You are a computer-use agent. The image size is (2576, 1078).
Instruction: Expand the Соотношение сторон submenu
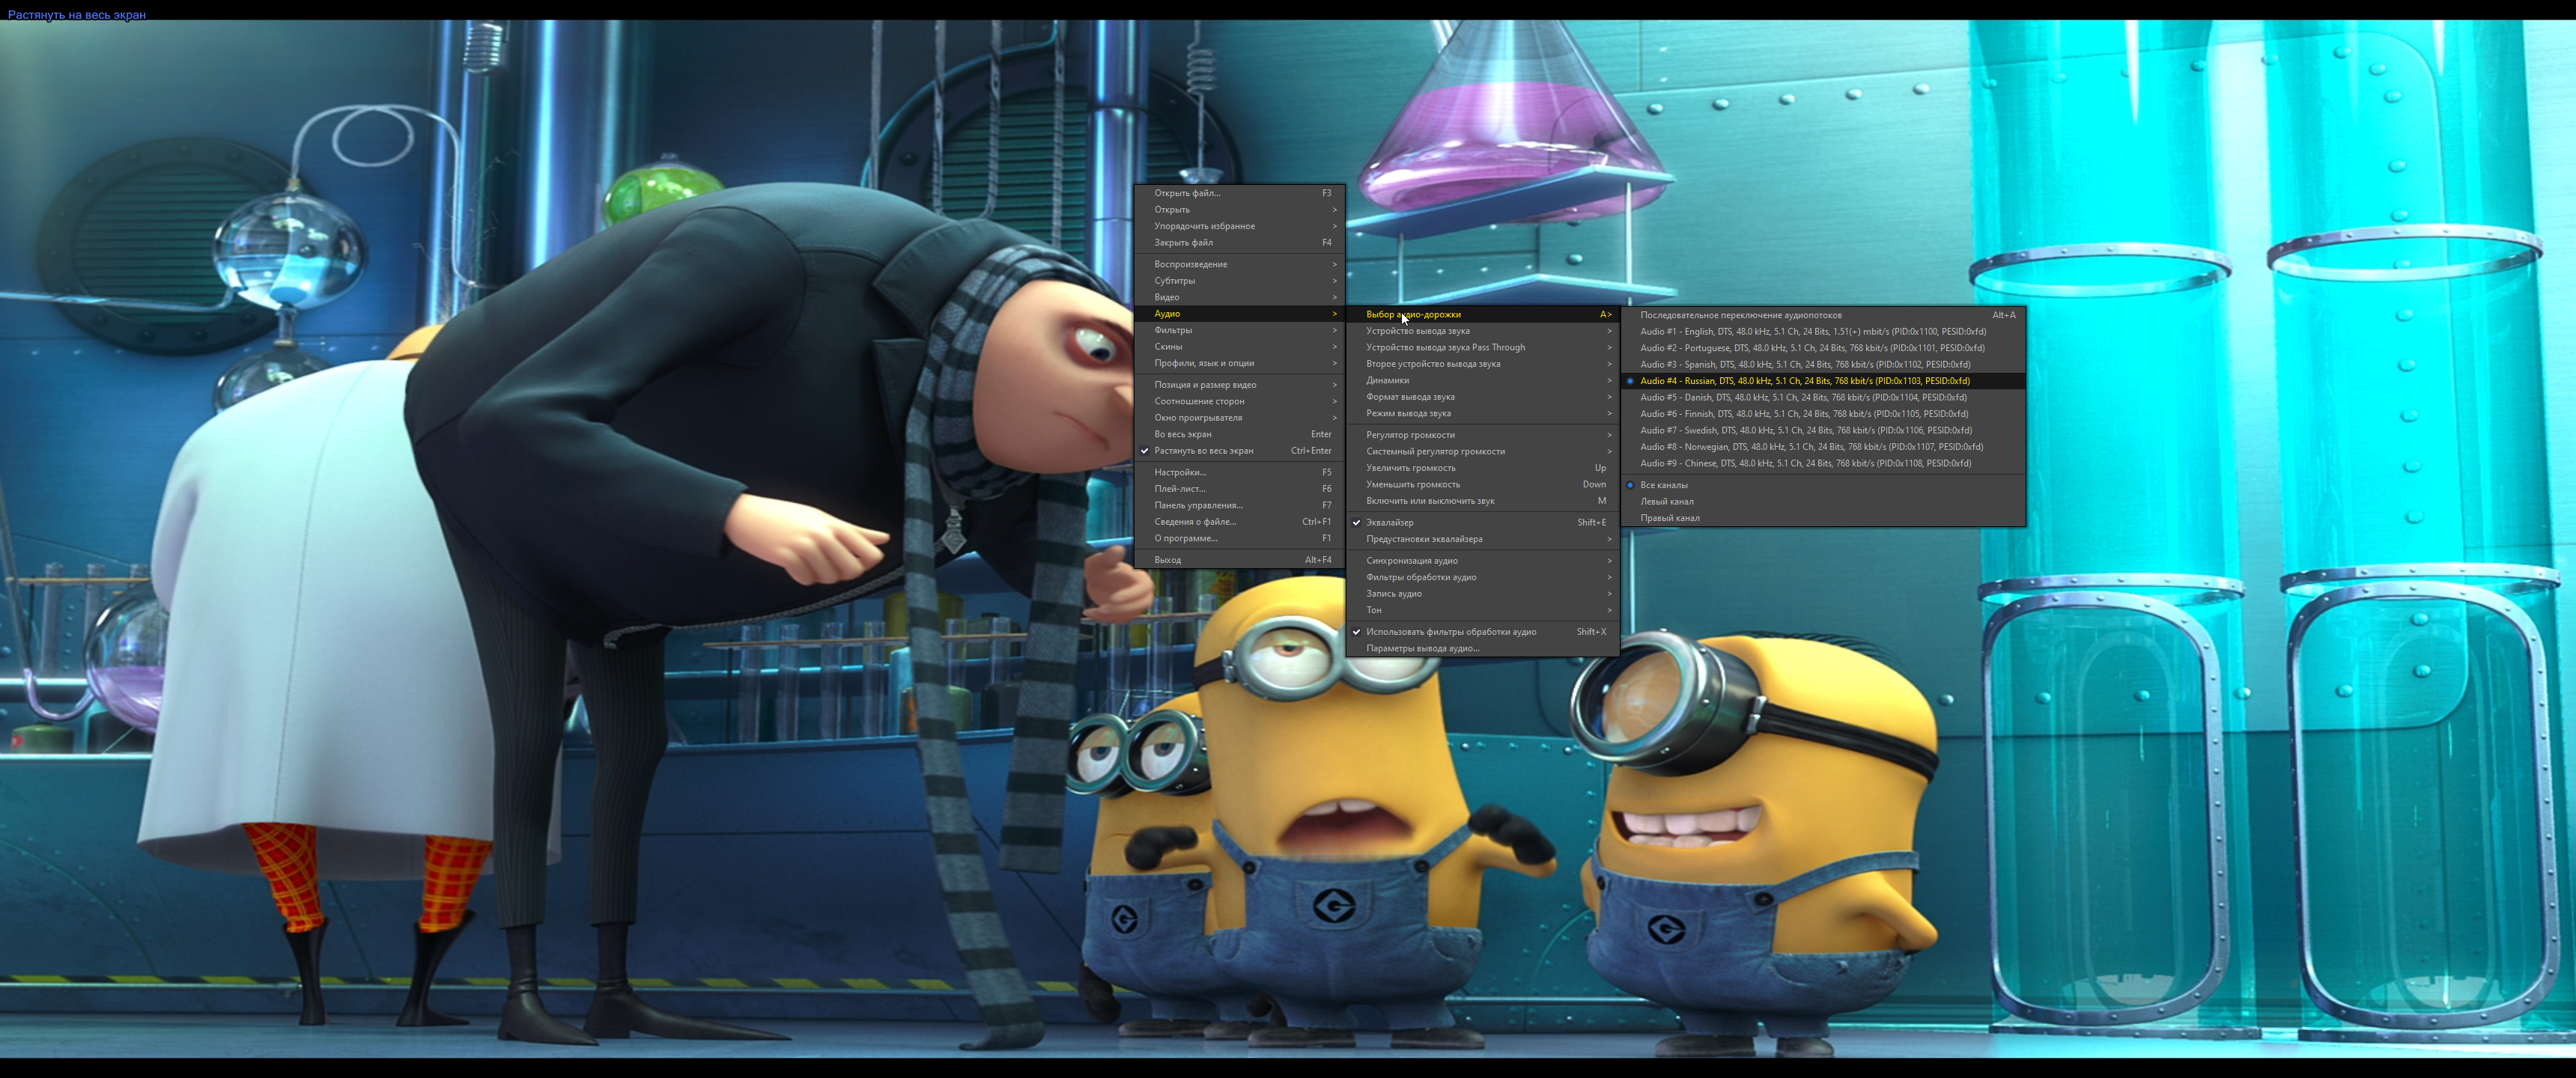(x=1199, y=401)
